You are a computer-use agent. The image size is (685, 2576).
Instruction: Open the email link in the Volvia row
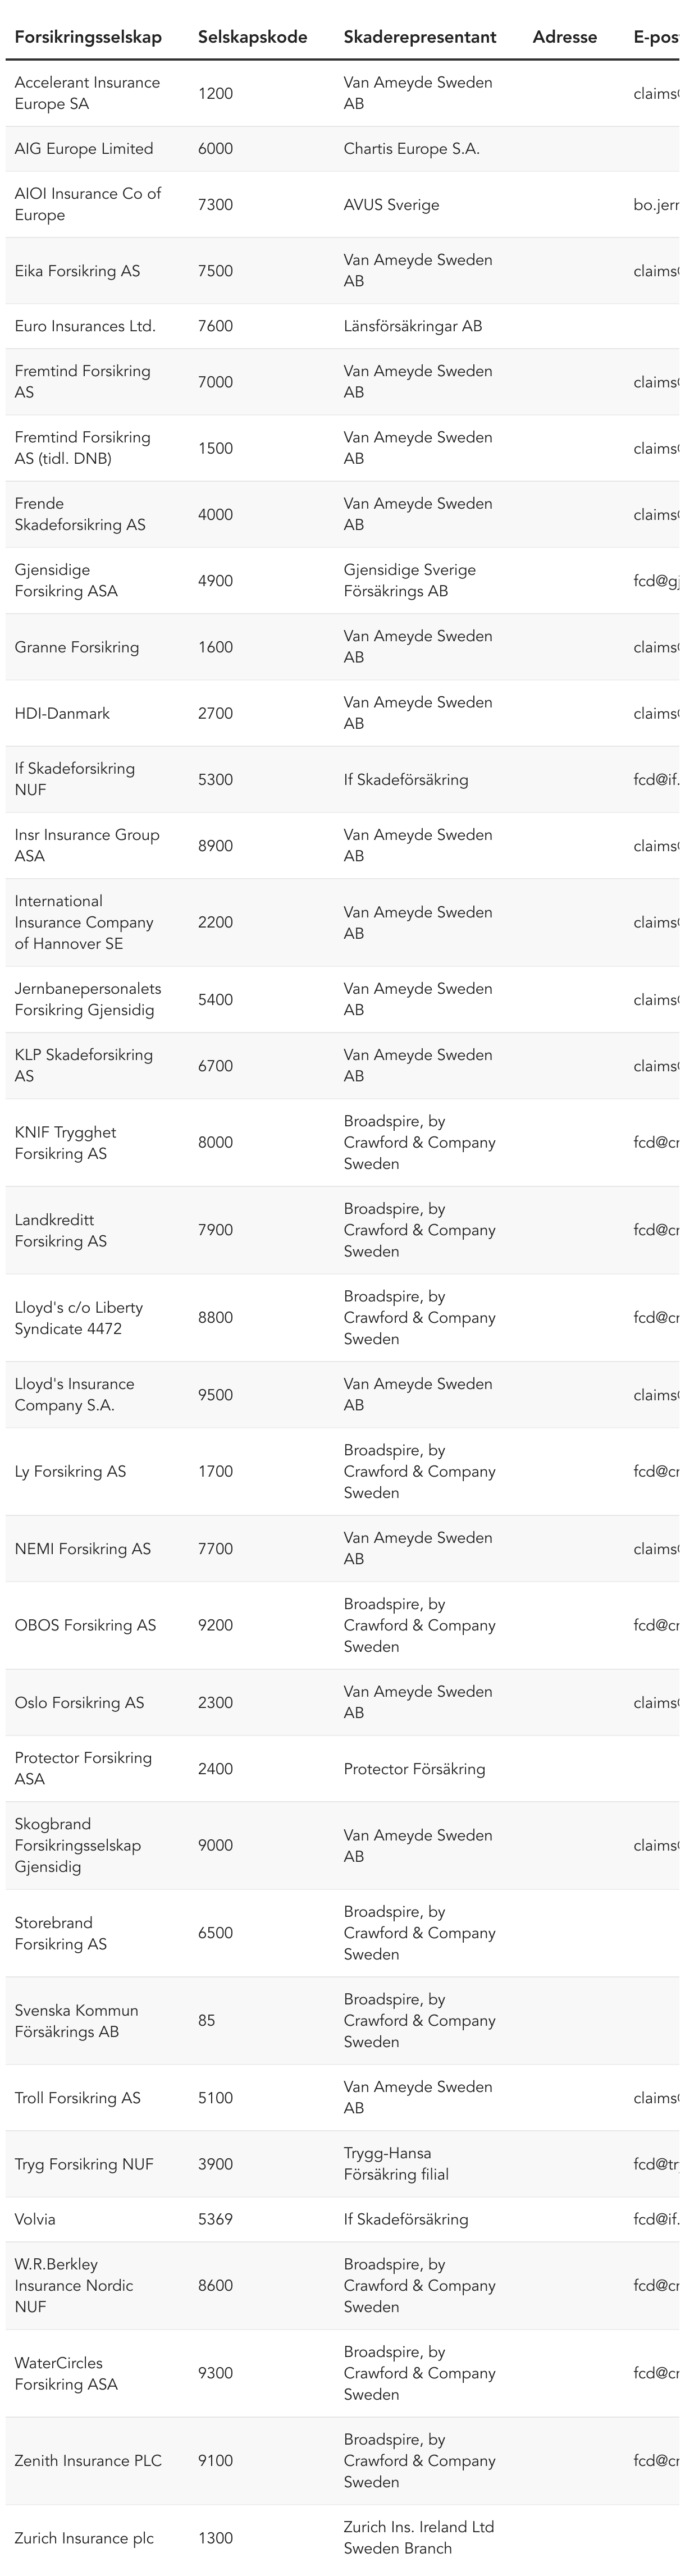[x=656, y=2219]
